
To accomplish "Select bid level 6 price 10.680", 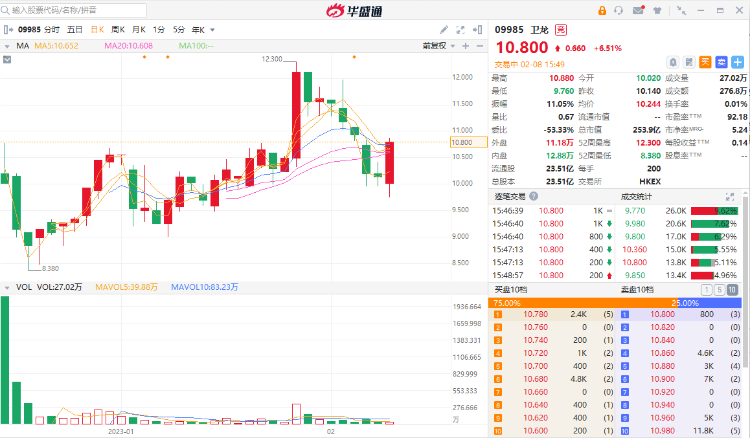I will [535, 379].
